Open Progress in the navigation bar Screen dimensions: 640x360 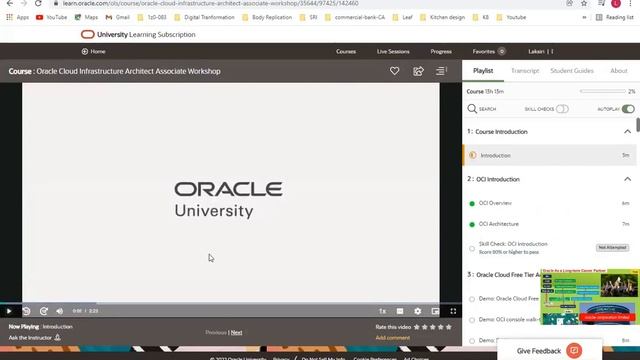coord(441,51)
